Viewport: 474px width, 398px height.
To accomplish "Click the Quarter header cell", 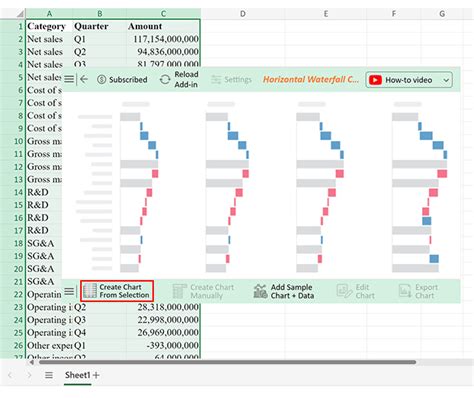I will pos(99,26).
